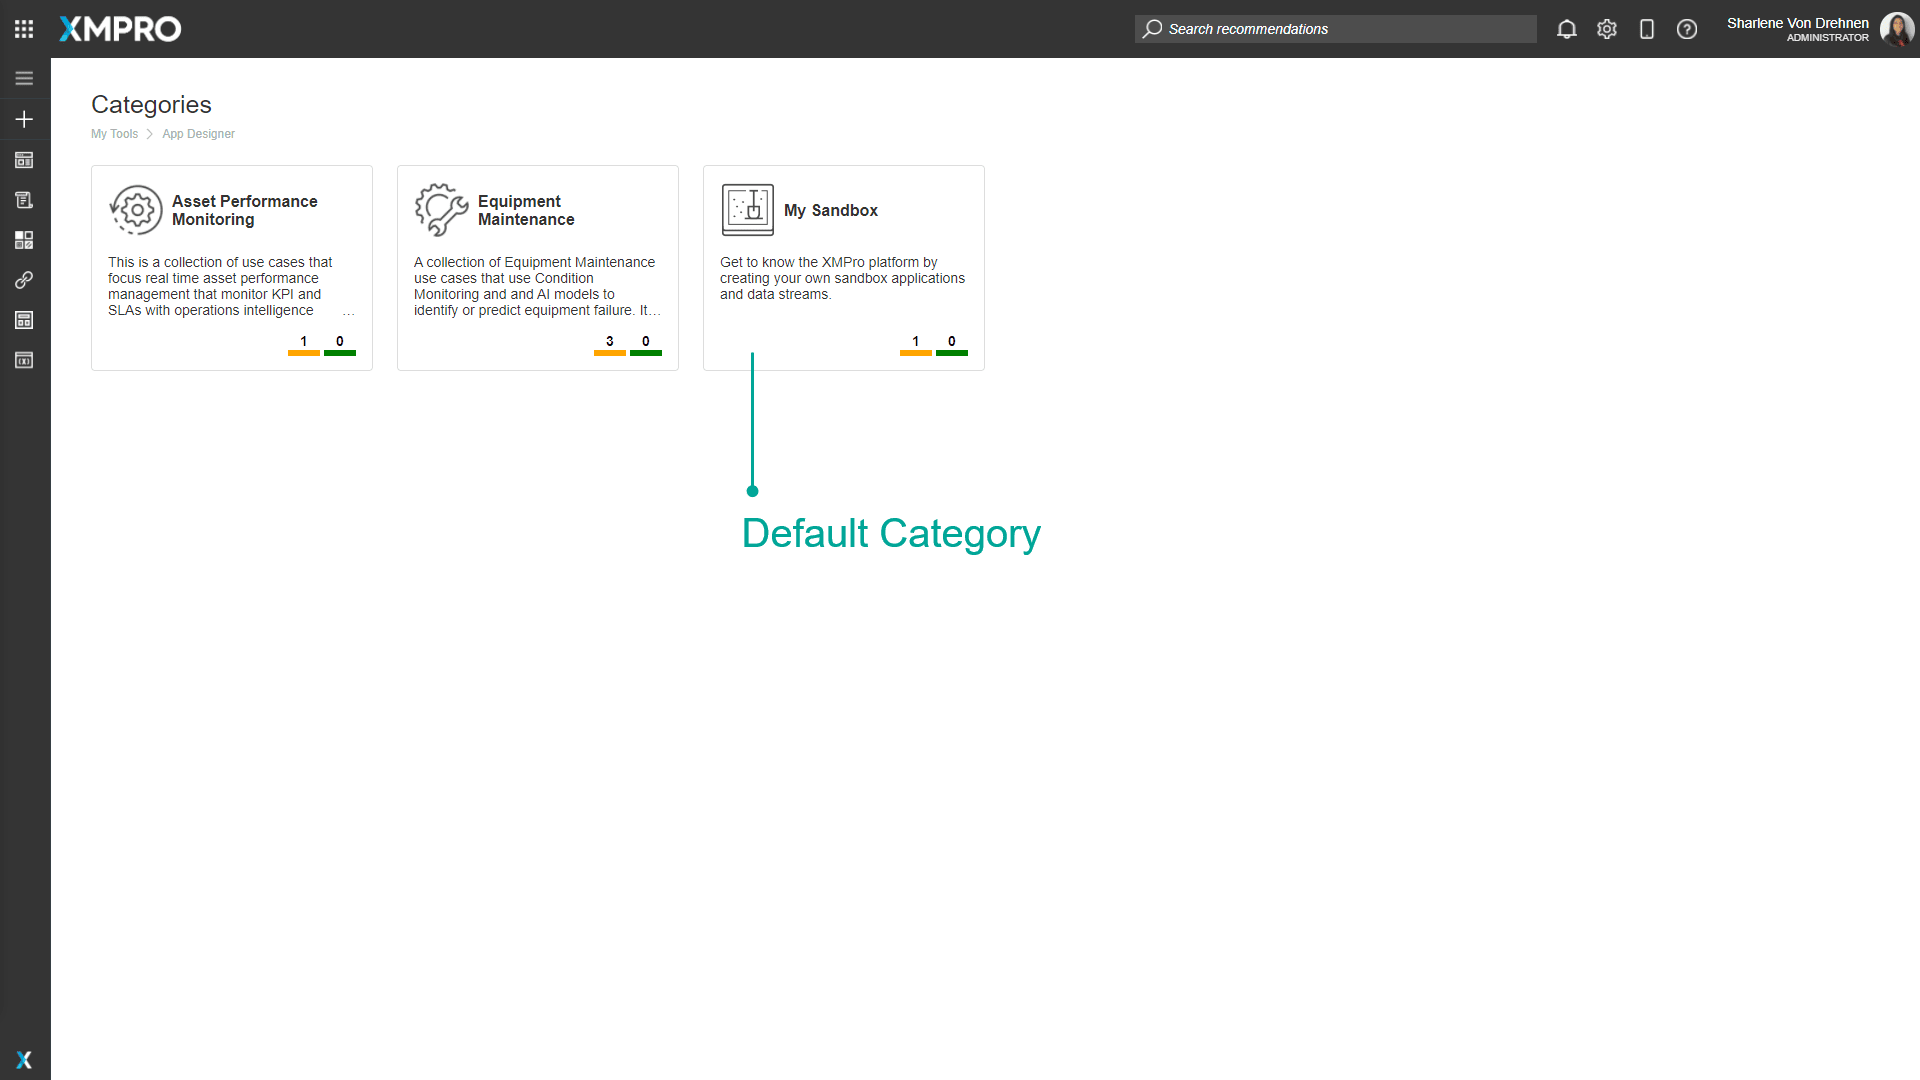Open the notifications bell icon

click(x=1567, y=29)
